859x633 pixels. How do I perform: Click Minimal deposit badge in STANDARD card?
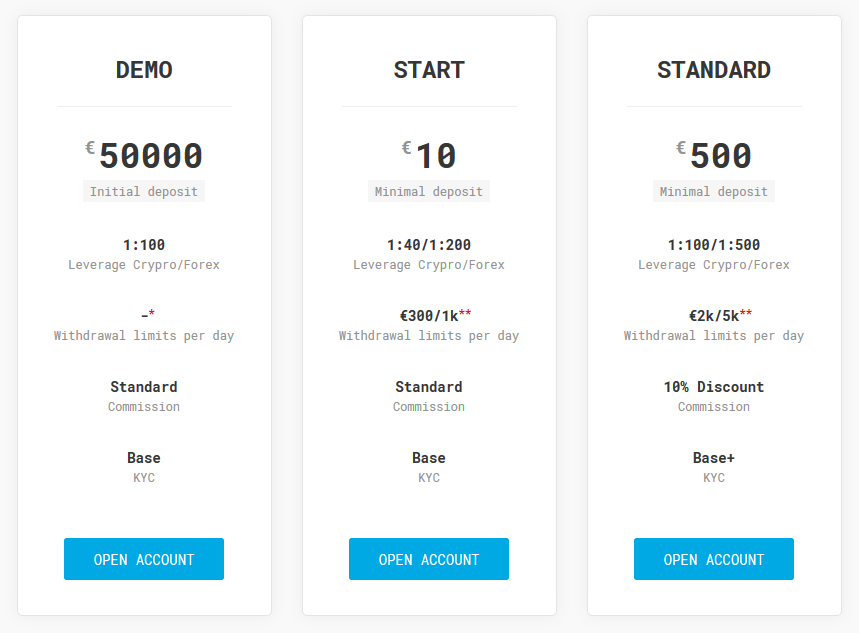point(714,191)
